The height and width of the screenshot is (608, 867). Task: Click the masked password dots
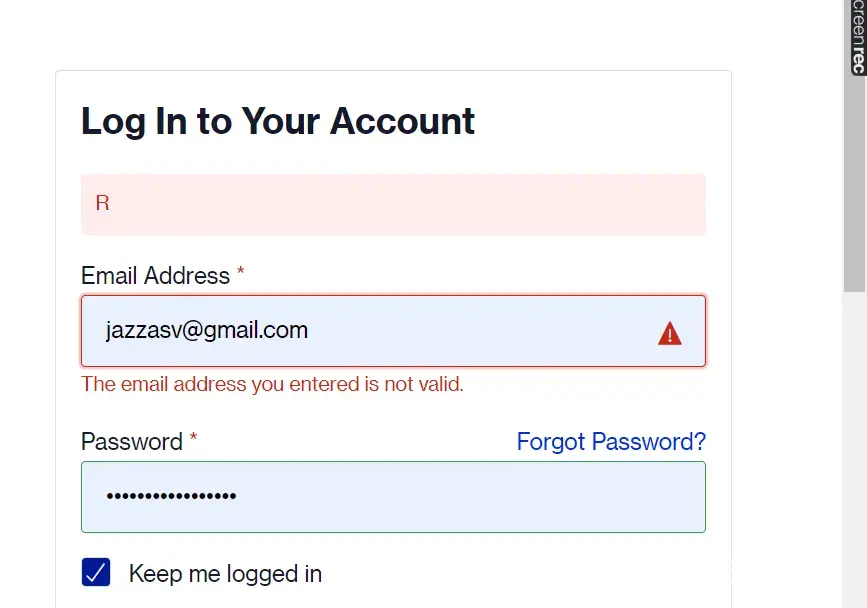(171, 497)
